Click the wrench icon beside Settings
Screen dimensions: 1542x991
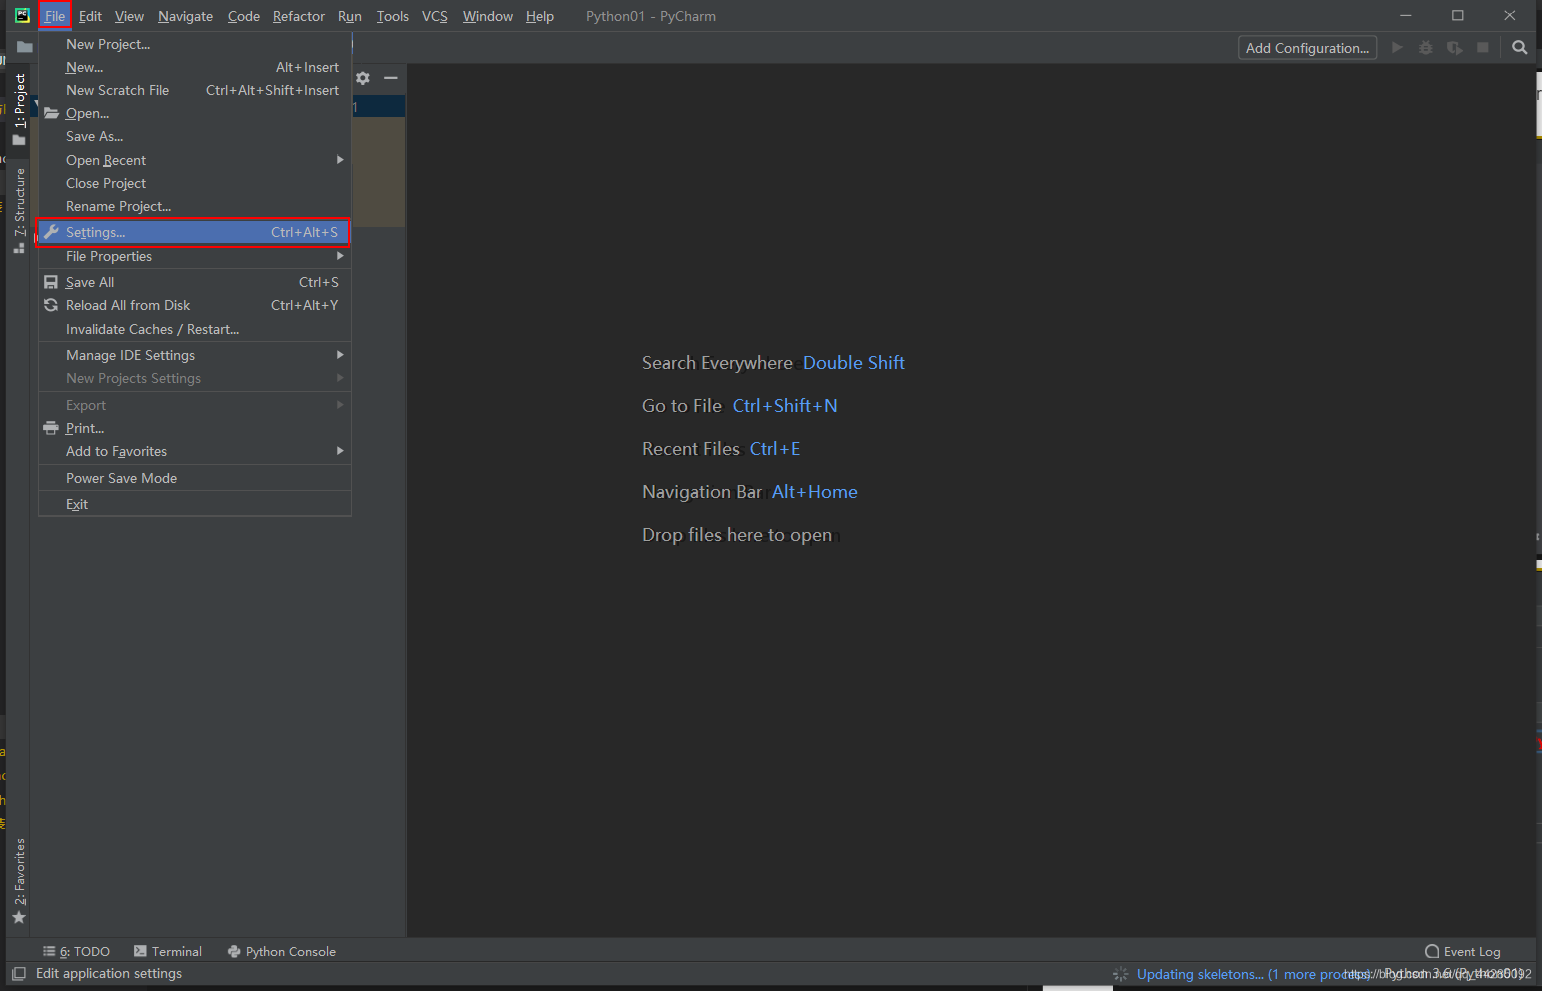point(51,232)
